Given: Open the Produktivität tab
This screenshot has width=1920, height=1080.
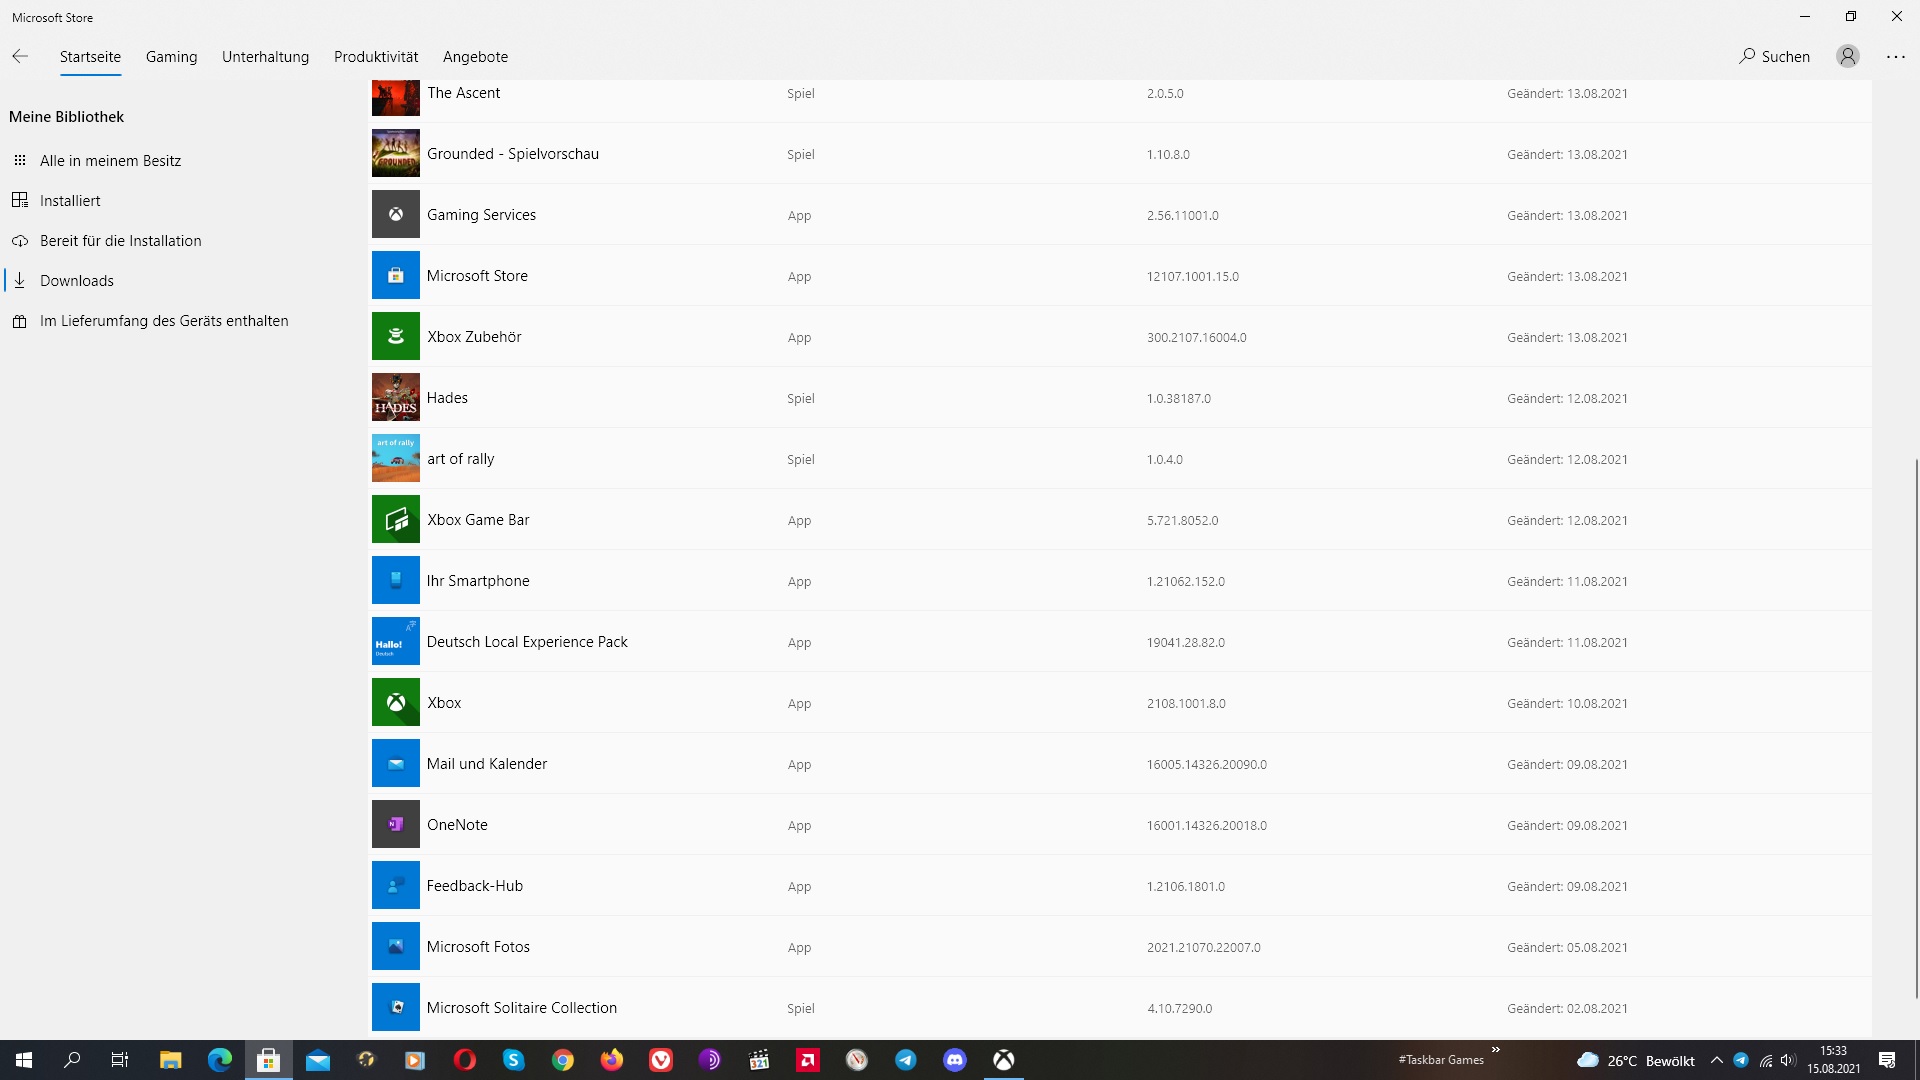Looking at the screenshot, I should tap(376, 57).
